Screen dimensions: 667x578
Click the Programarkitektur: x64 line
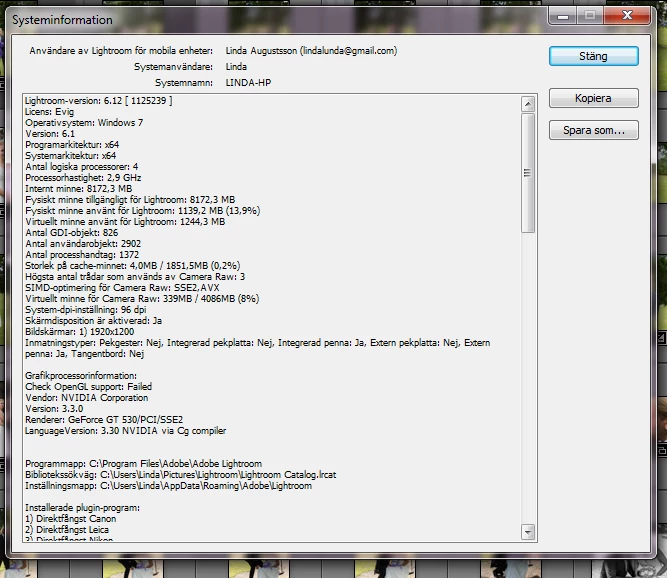tap(72, 145)
